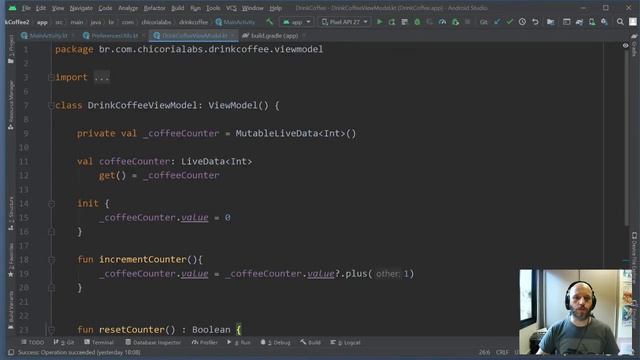Toggle the inspections eye indicator

tap(625, 46)
